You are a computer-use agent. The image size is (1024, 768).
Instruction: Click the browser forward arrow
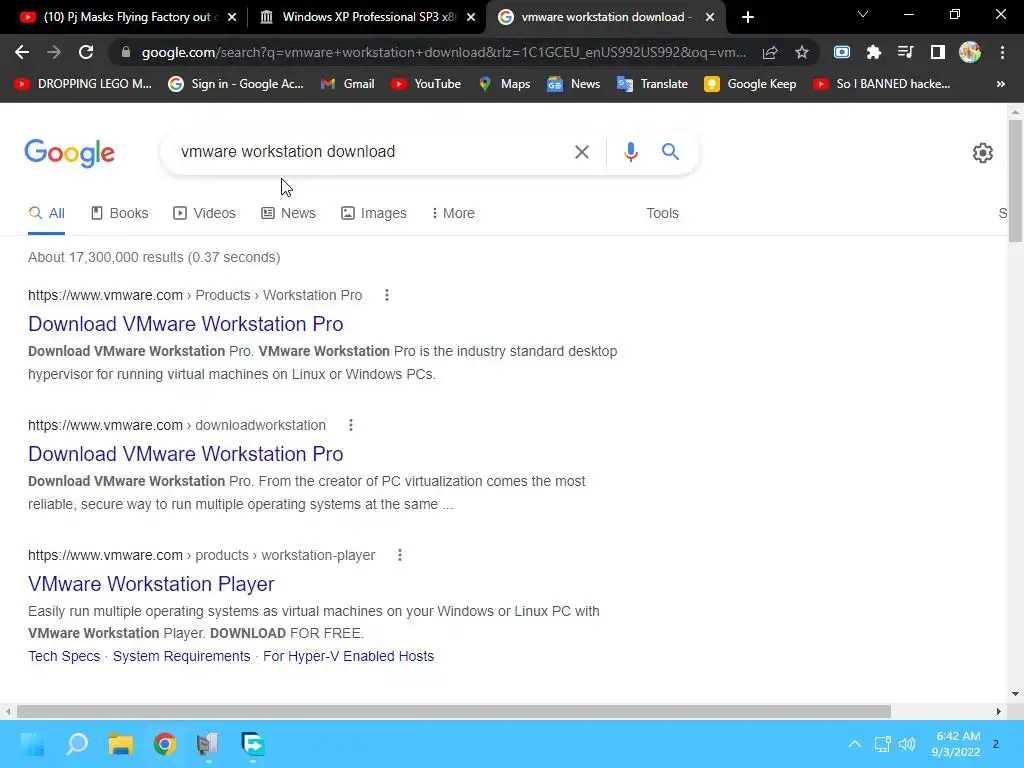click(x=54, y=52)
